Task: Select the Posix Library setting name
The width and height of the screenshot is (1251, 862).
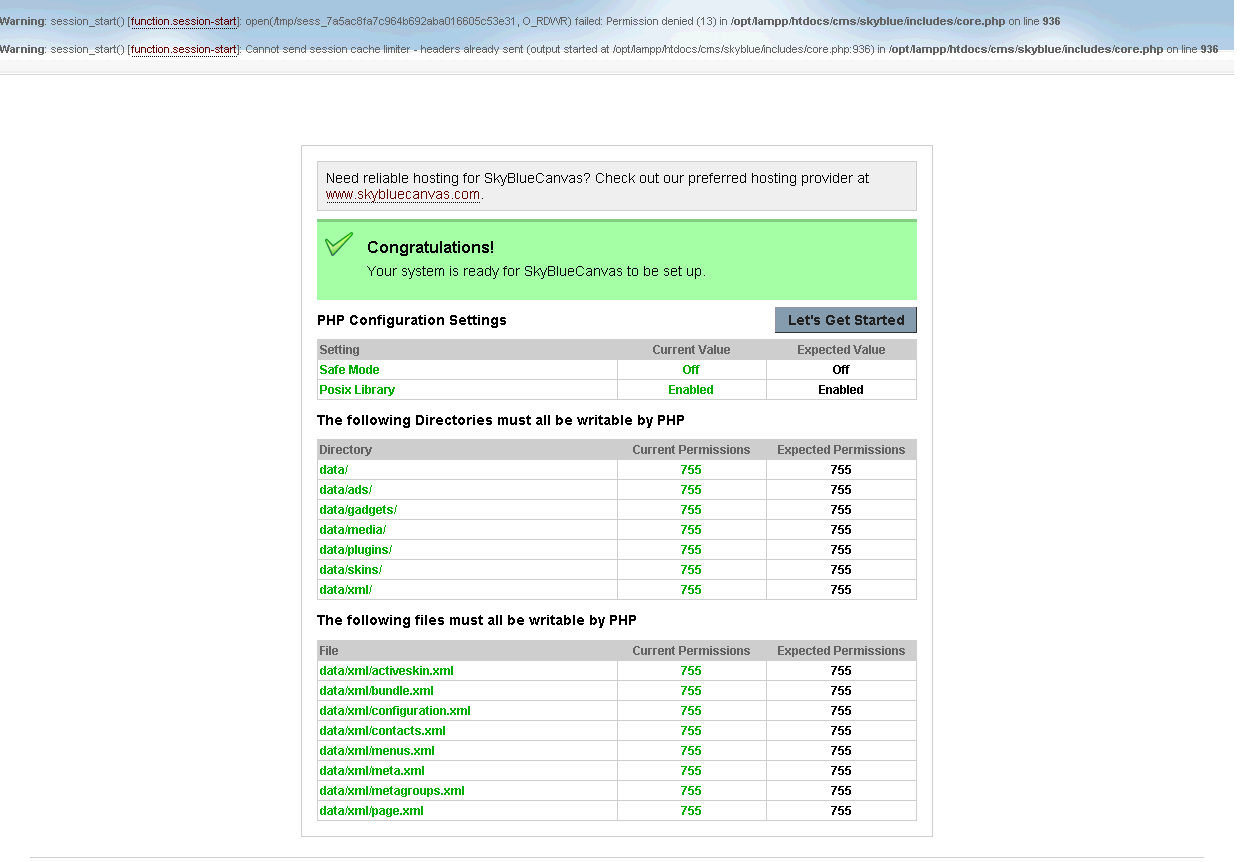Action: [357, 390]
